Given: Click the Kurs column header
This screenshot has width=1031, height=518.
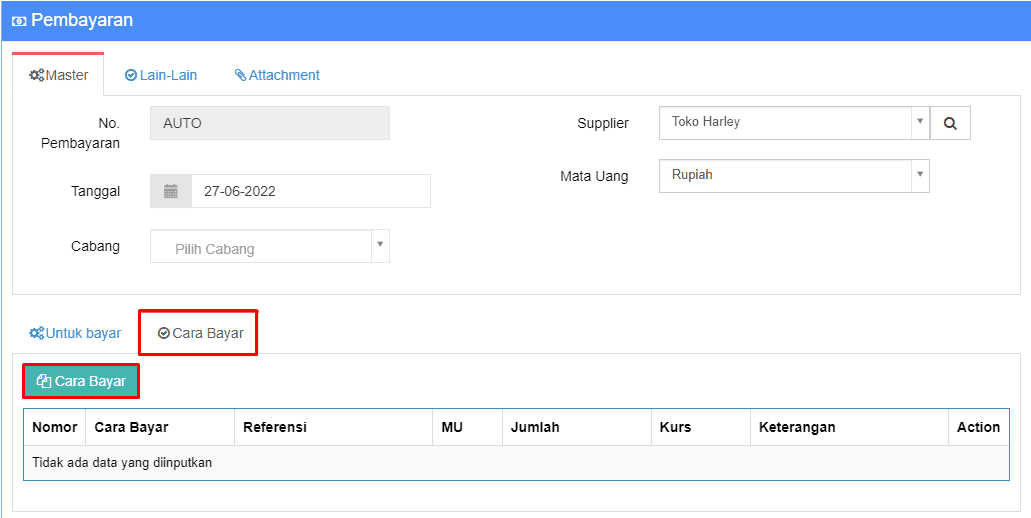Looking at the screenshot, I should point(675,427).
